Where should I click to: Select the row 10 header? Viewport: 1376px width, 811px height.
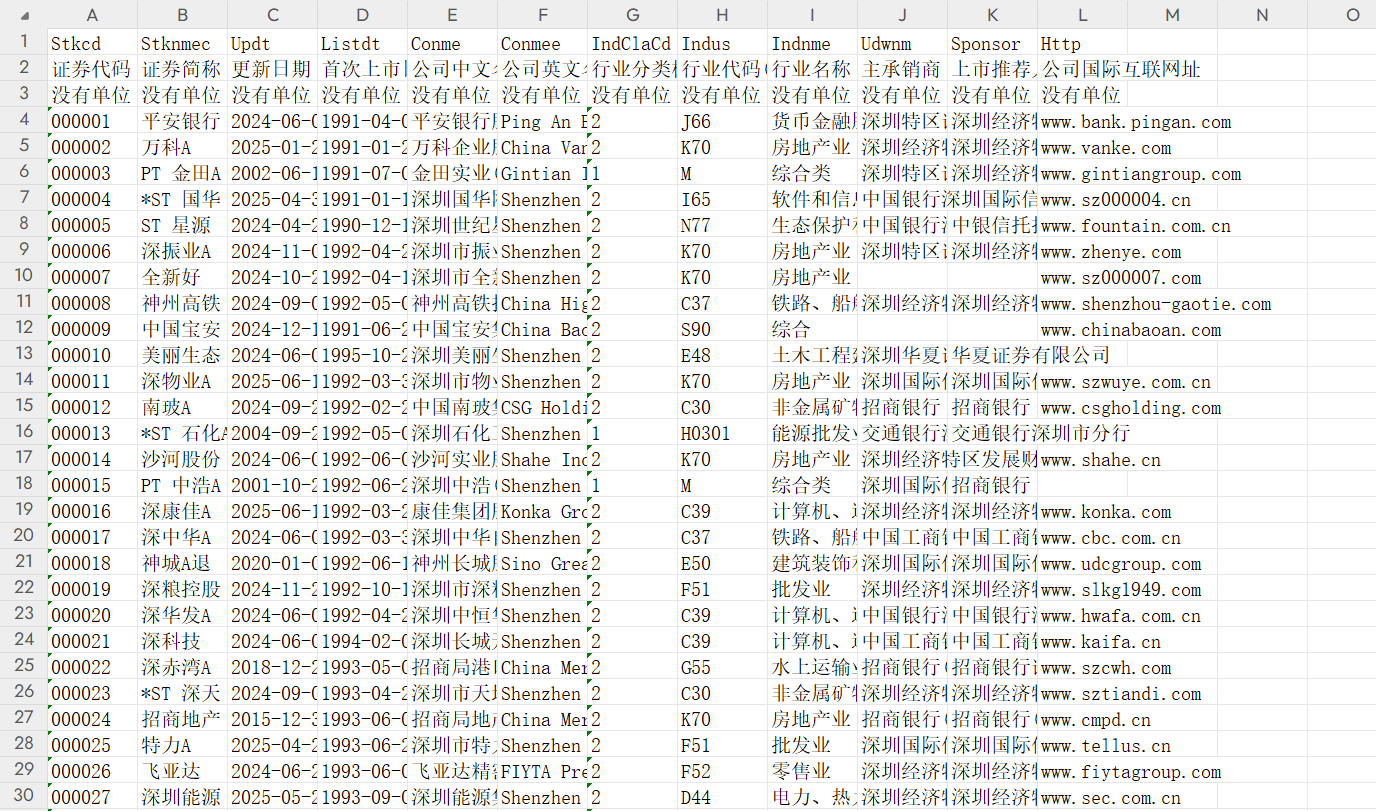click(x=24, y=277)
